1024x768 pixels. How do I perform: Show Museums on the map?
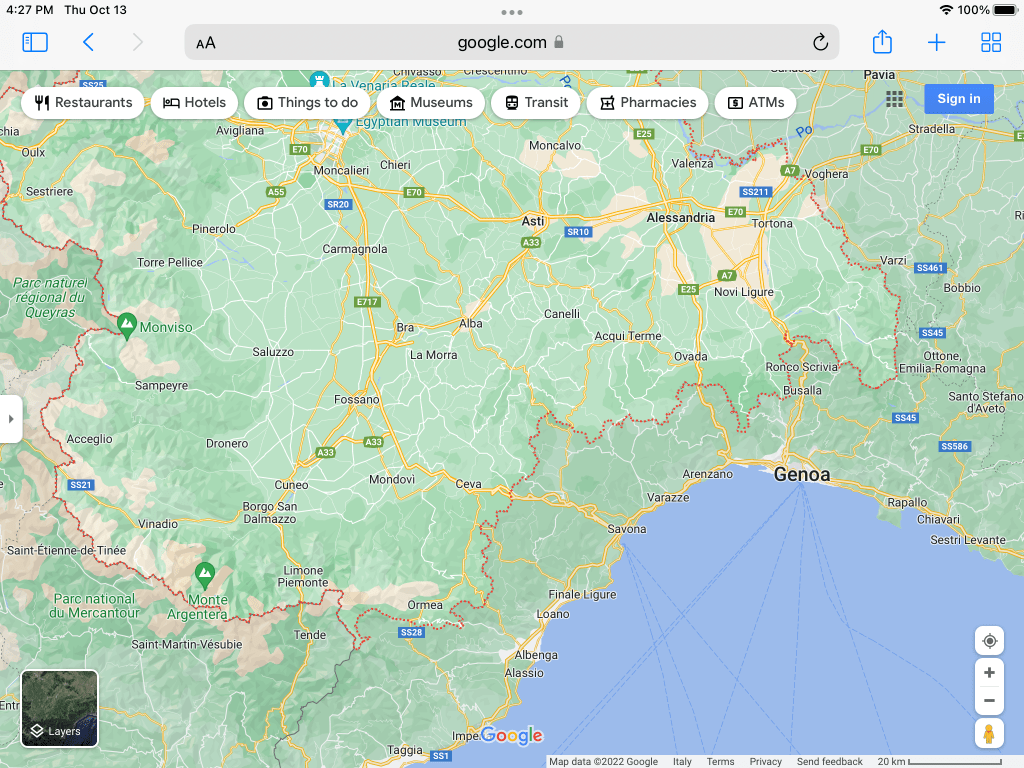click(x=431, y=103)
